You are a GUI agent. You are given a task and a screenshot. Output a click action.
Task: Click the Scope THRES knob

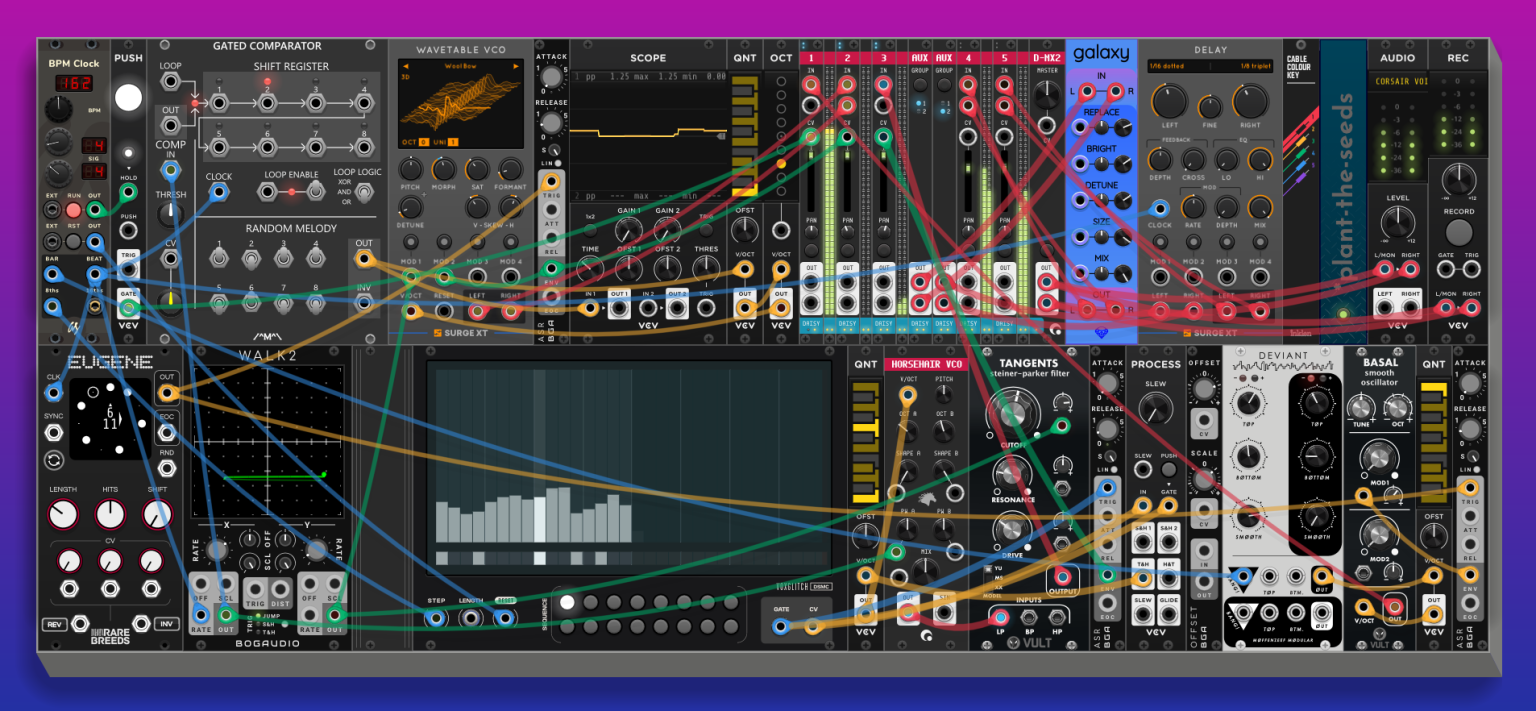(706, 268)
